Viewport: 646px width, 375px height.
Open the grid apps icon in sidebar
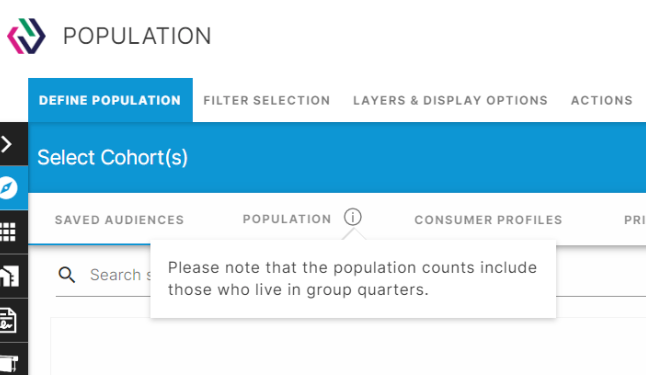8,232
